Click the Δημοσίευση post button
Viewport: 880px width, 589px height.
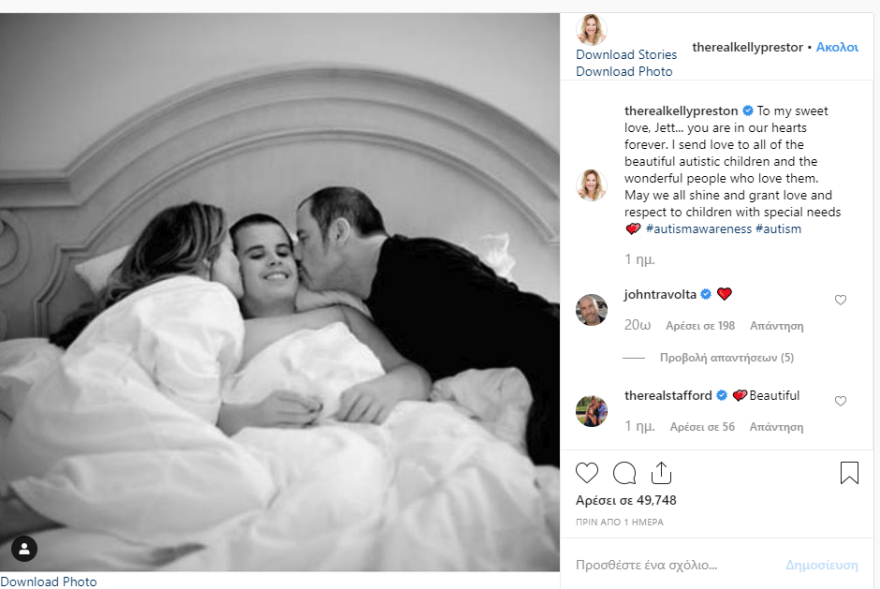click(x=822, y=565)
